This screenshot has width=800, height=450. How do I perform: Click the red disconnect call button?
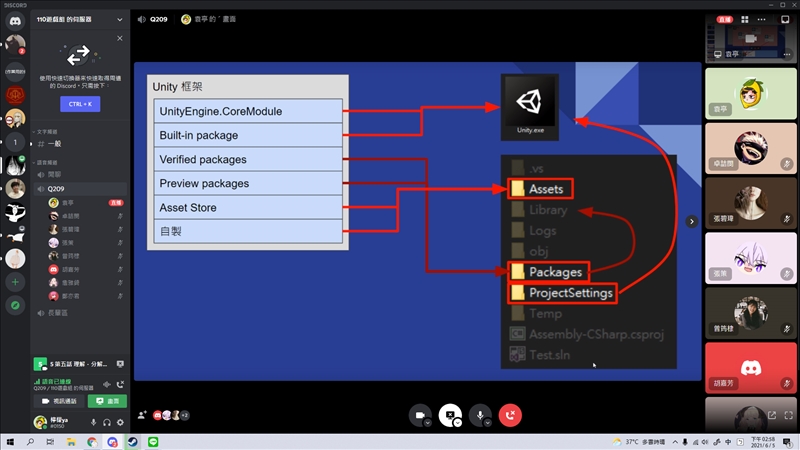coord(512,414)
